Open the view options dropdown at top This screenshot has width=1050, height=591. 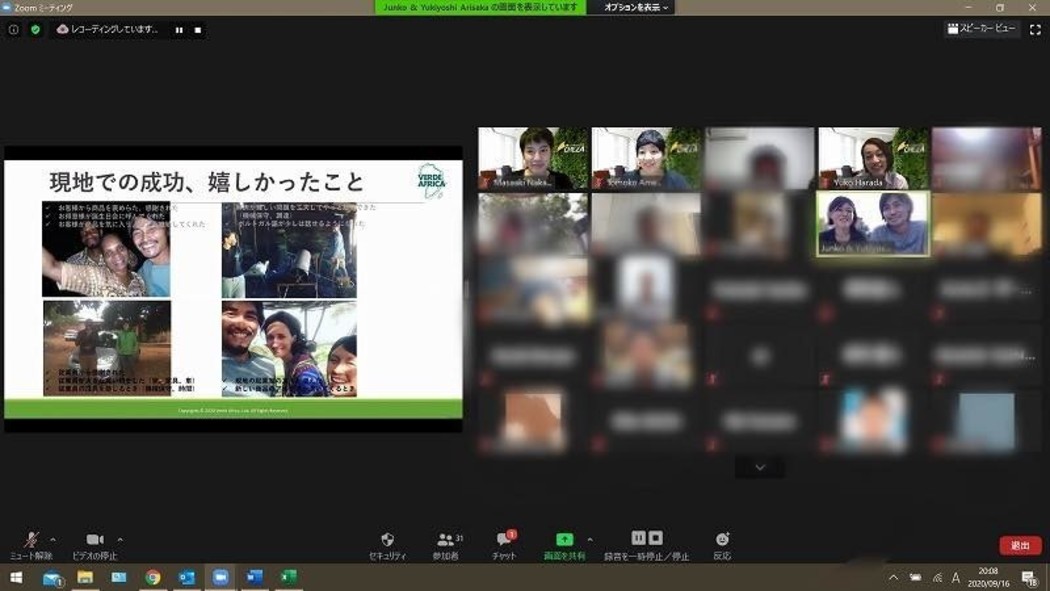pos(637,7)
